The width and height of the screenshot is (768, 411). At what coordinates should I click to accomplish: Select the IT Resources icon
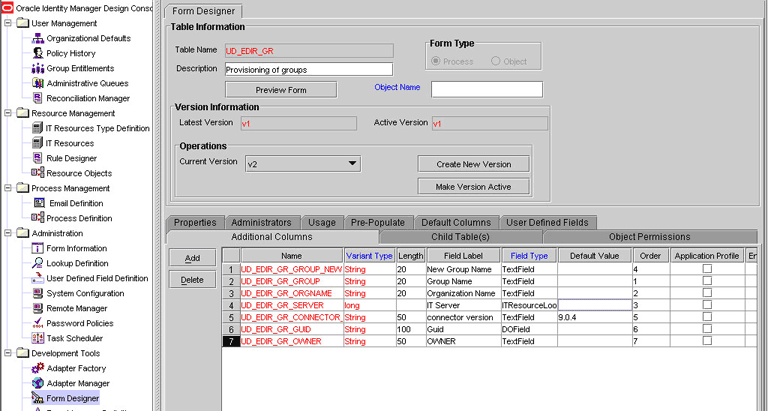coord(38,143)
